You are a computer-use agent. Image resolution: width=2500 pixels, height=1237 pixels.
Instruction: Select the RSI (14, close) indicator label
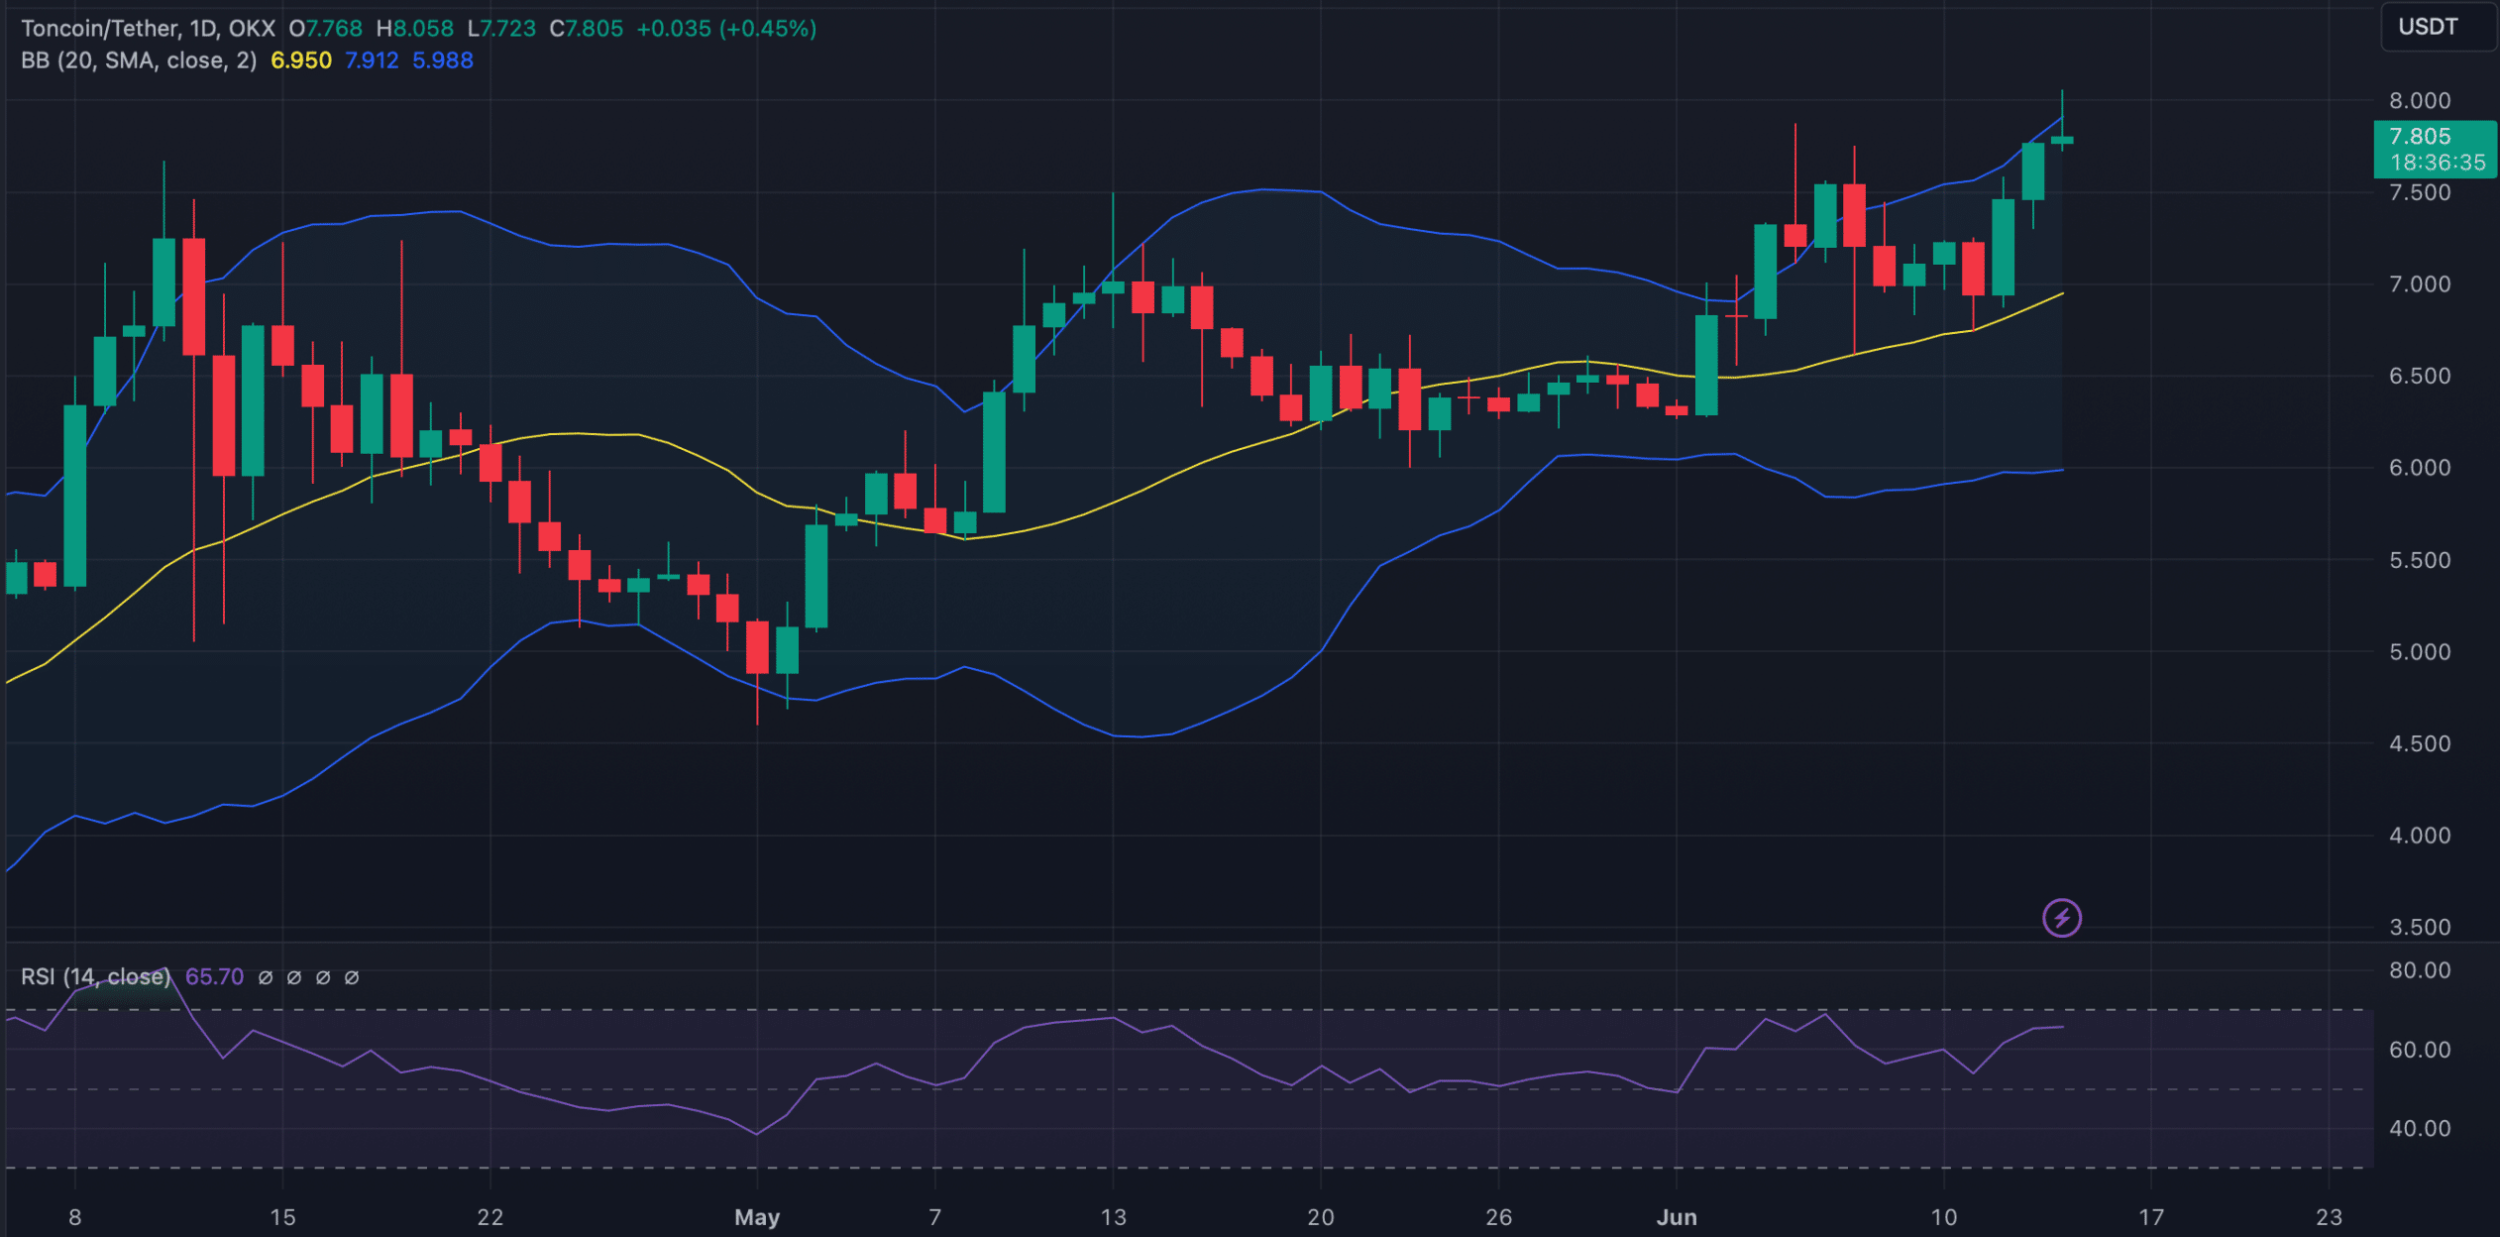pos(96,977)
